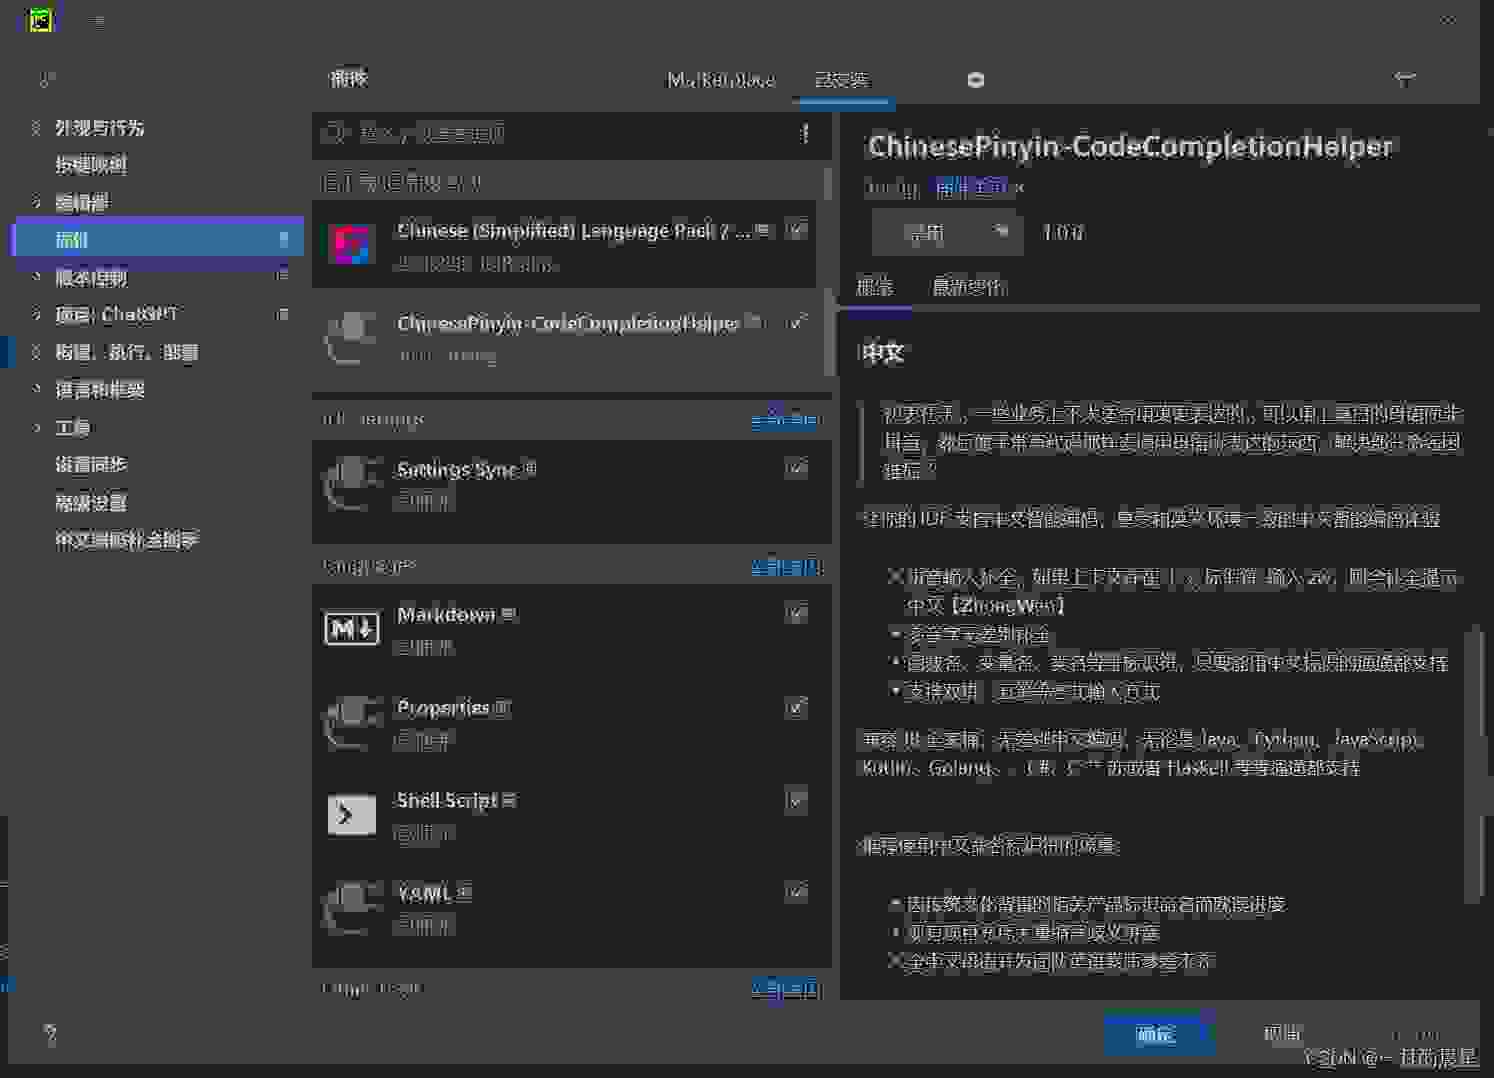Screen dimensions: 1494x1078
Task: Uncheck the Markdown plugin checkbox
Action: tap(796, 614)
